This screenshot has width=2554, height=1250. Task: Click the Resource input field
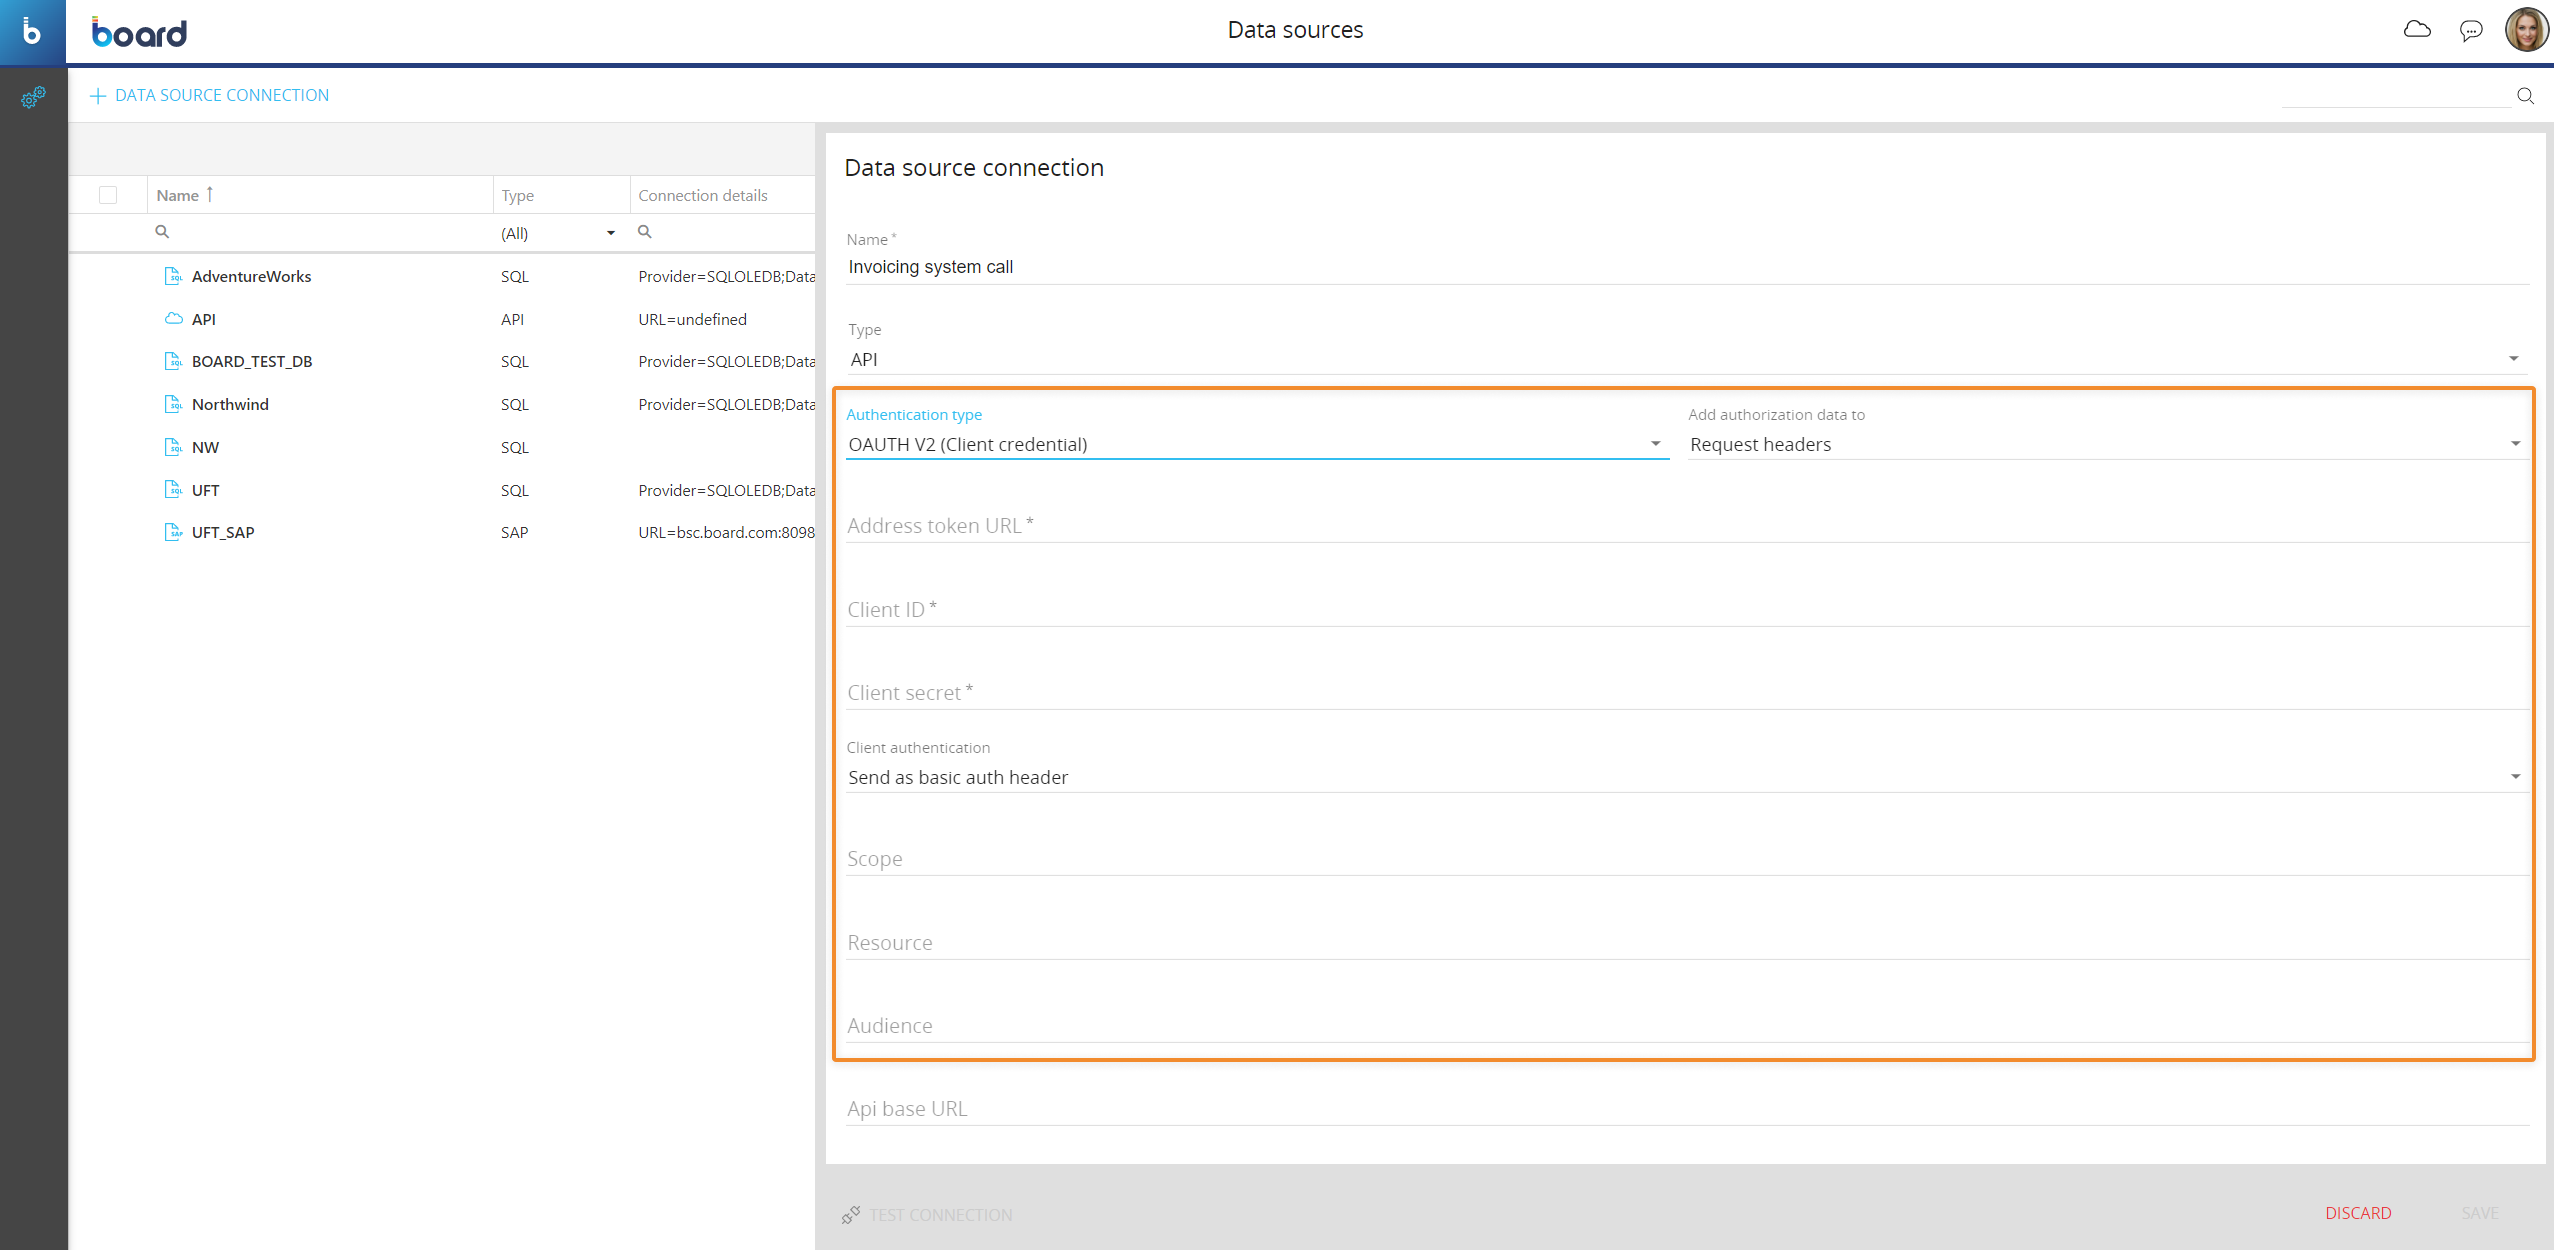[x=1687, y=943]
